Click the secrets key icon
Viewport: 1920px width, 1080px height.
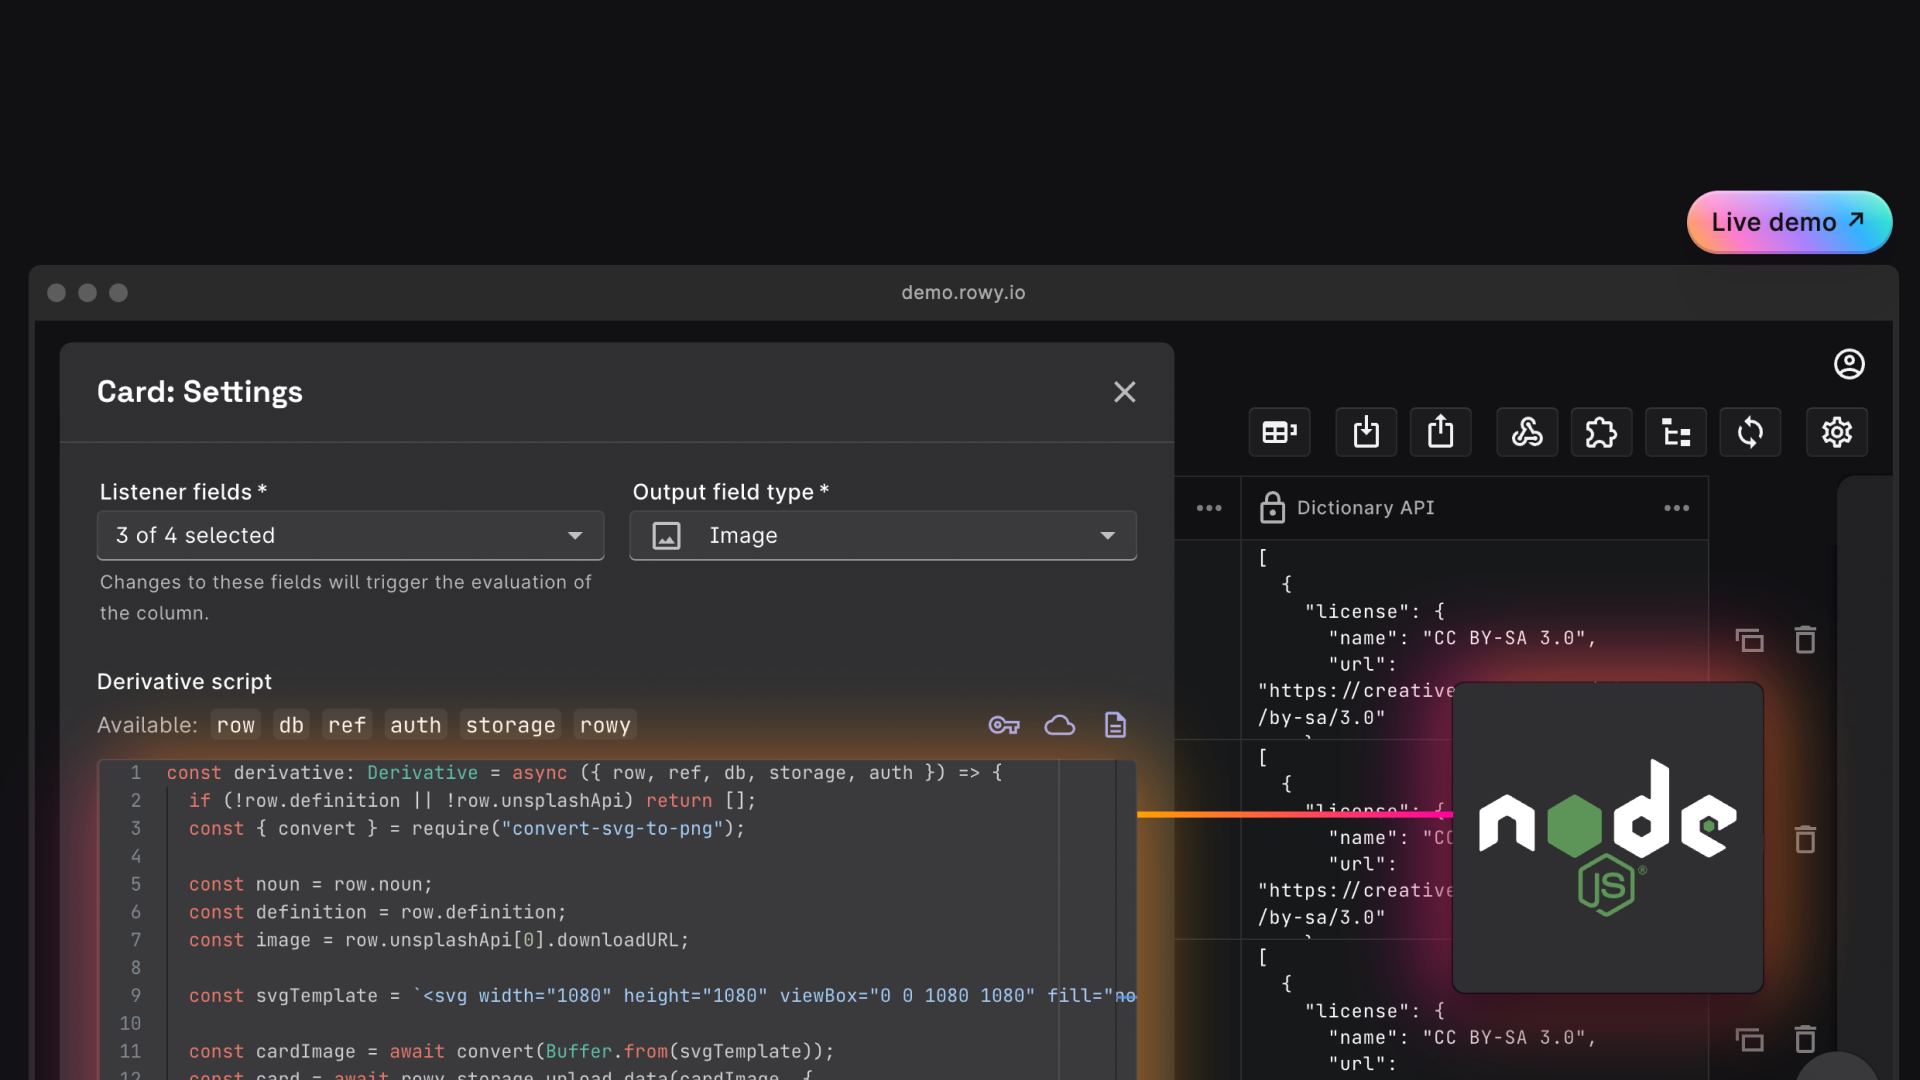tap(1004, 725)
